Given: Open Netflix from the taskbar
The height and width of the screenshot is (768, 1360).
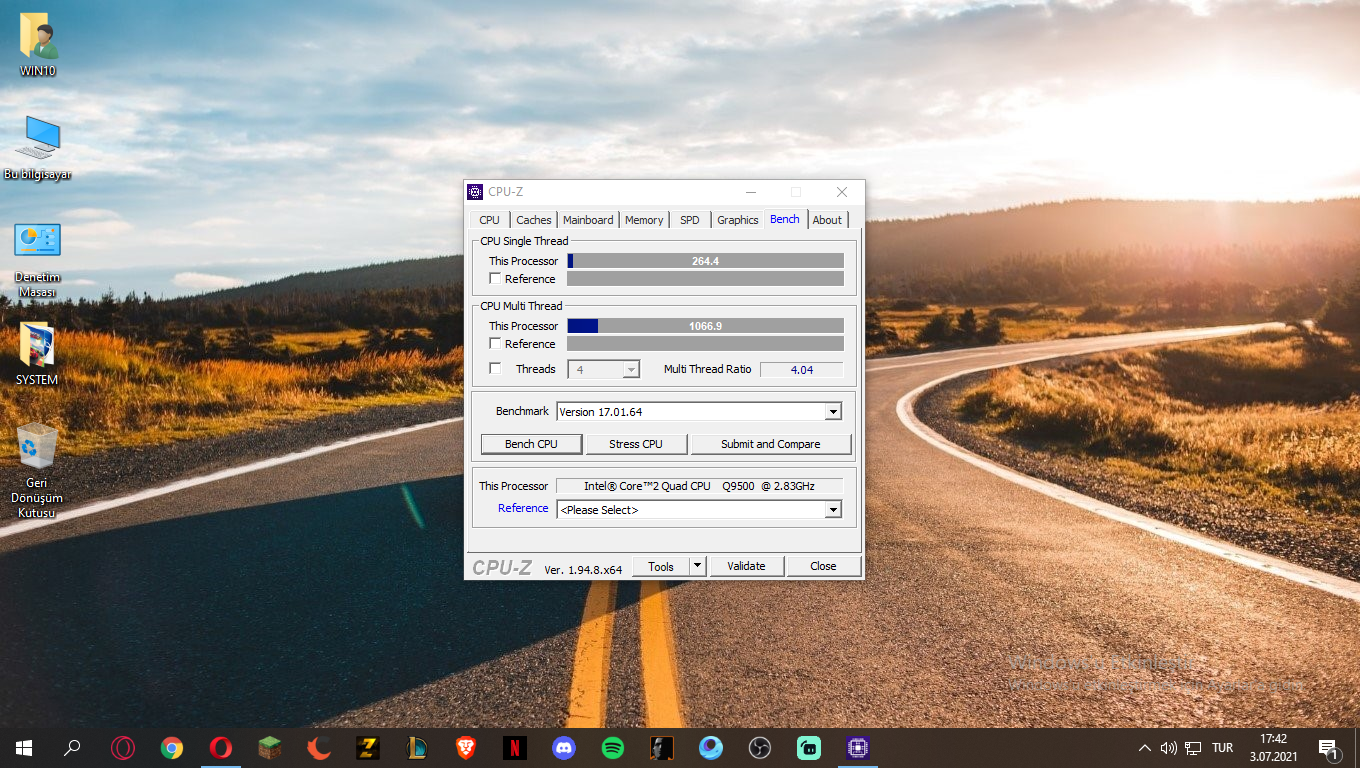Looking at the screenshot, I should pyautogui.click(x=515, y=748).
